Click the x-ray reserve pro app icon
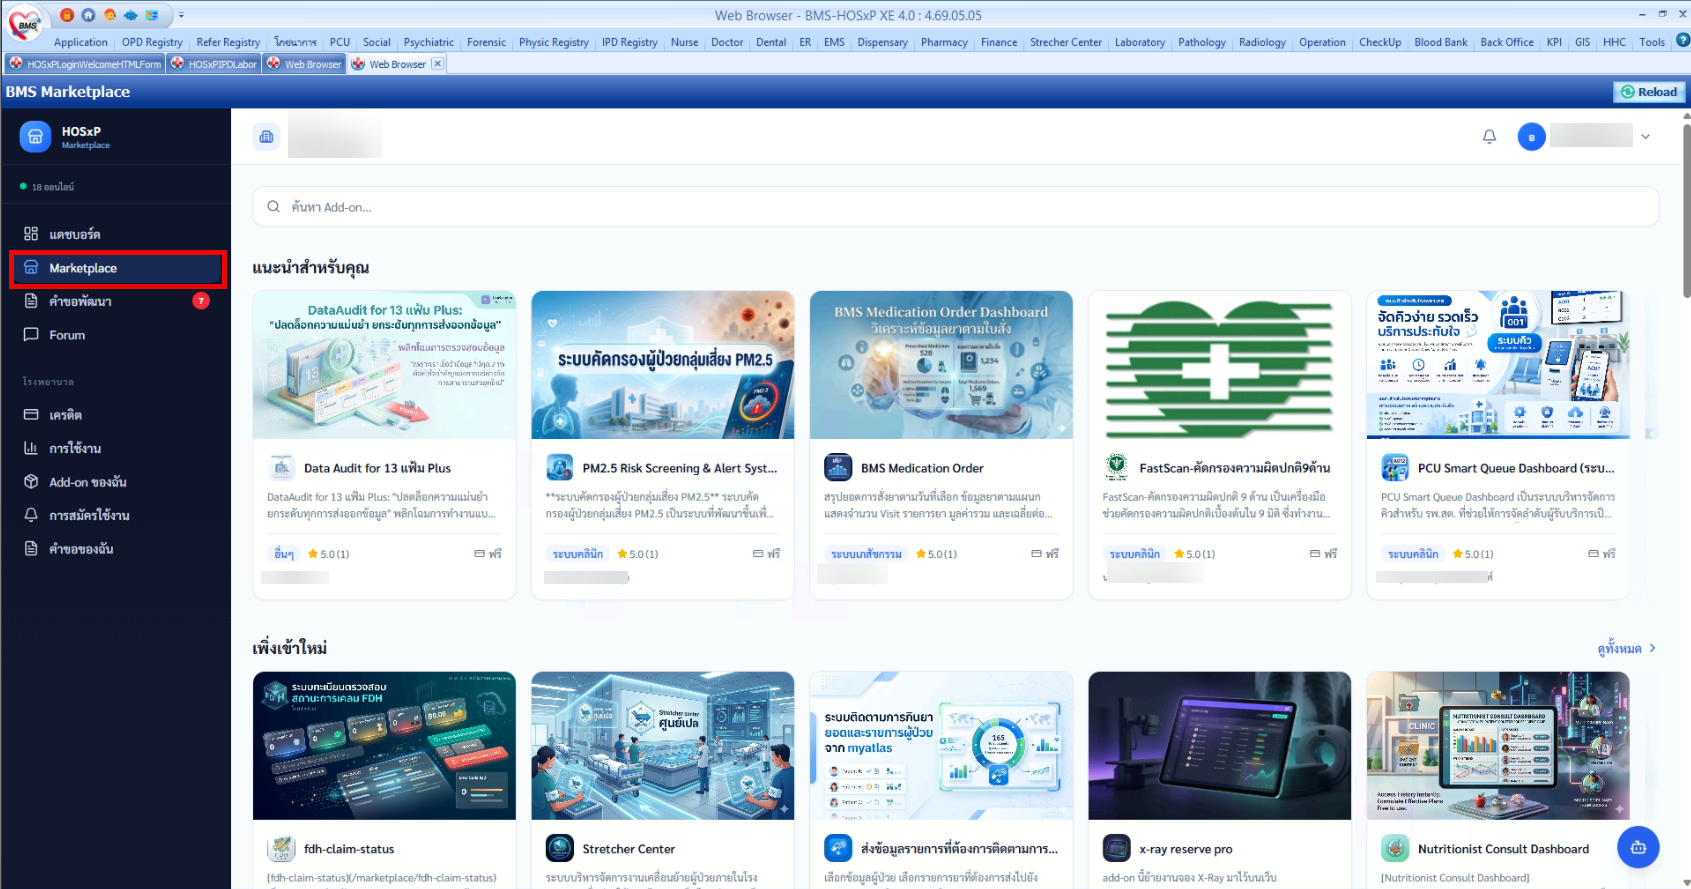This screenshot has height=889, width=1691. pyautogui.click(x=1116, y=849)
